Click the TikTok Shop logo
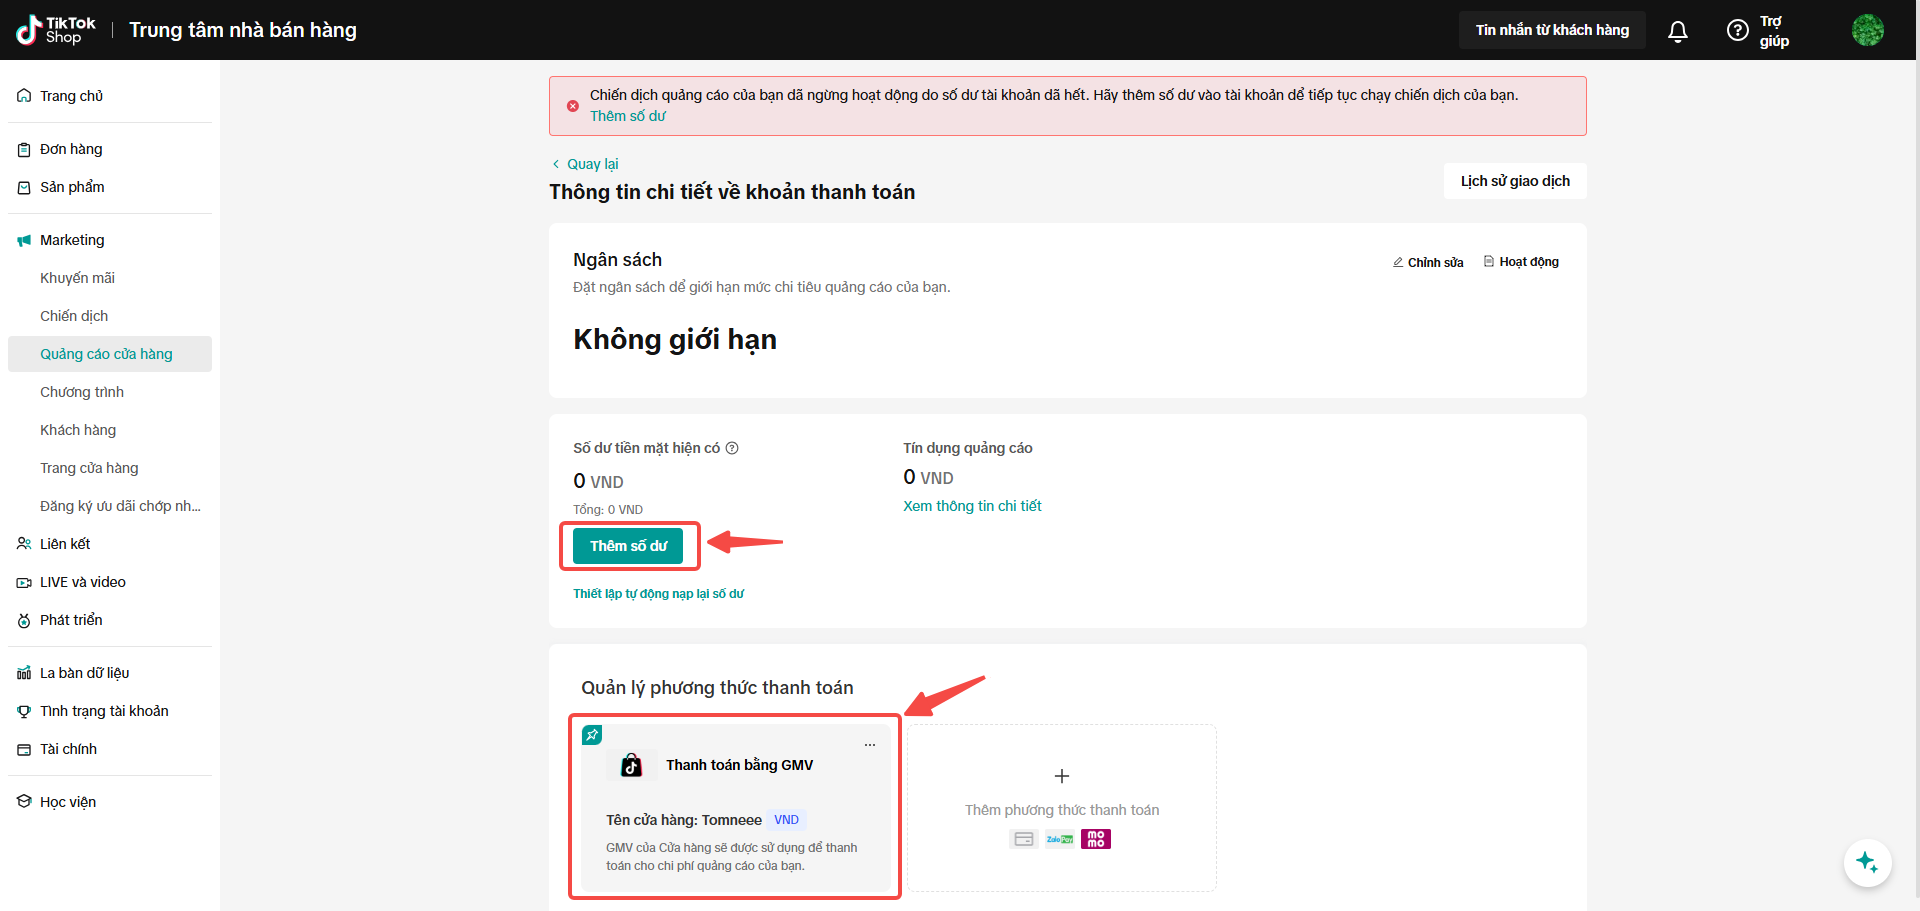This screenshot has height=911, width=1920. (56, 30)
